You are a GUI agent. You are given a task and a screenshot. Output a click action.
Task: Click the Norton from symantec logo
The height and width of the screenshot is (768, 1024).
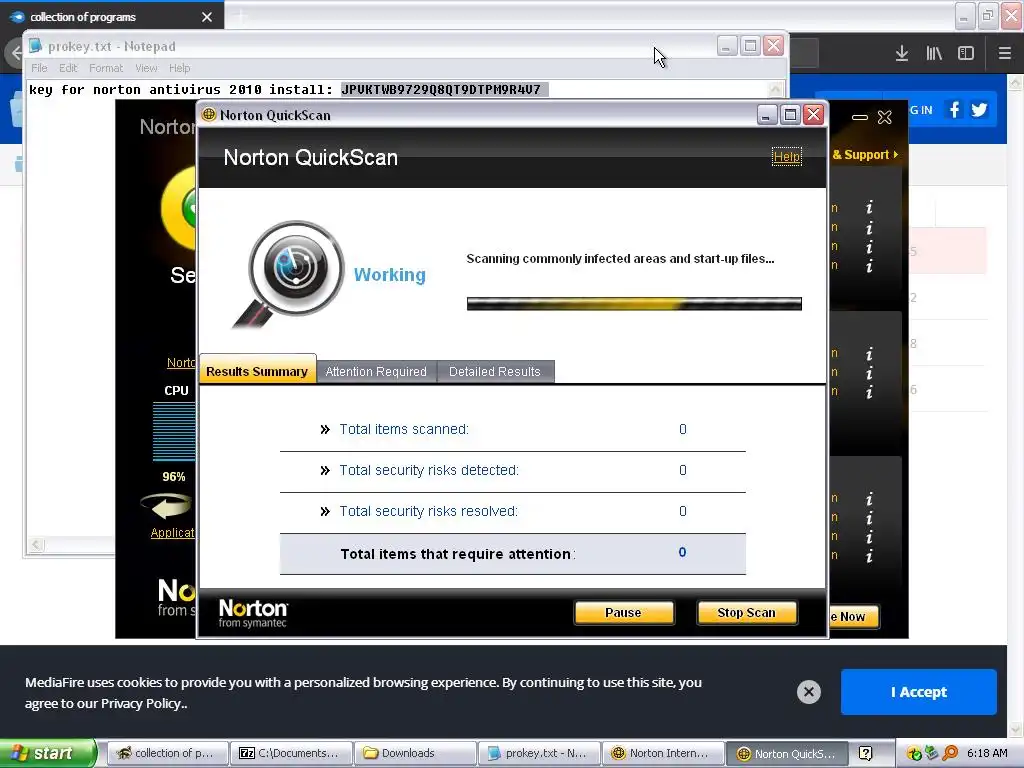coord(253,613)
